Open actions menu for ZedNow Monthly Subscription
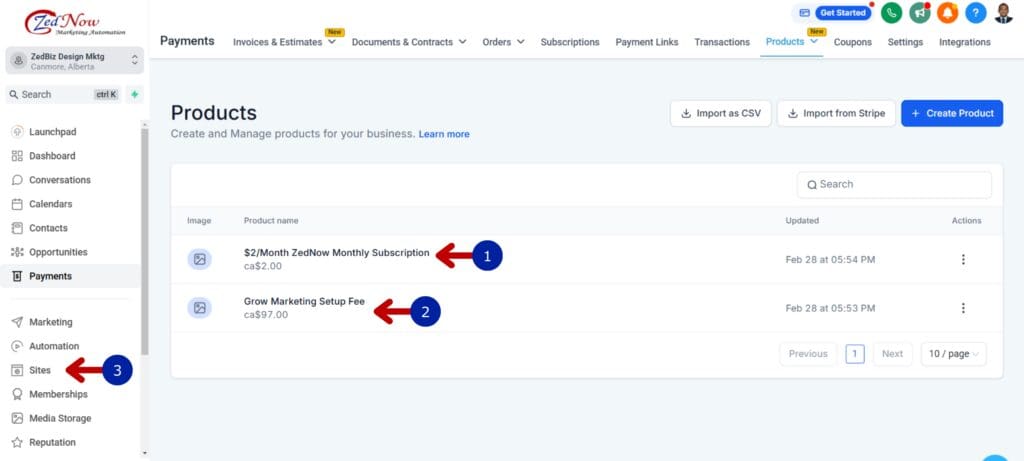The width and height of the screenshot is (1024, 461). [963, 259]
